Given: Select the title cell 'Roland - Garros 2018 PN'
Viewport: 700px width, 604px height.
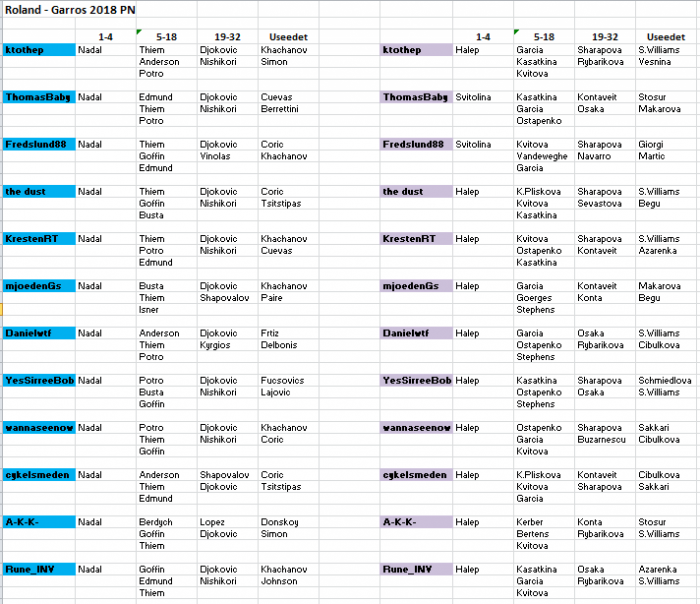Looking at the screenshot, I should click(70, 10).
